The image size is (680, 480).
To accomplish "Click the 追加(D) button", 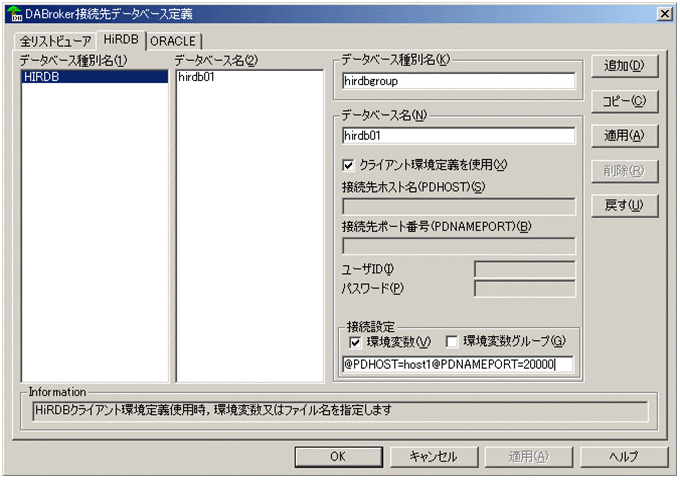I will click(x=624, y=66).
